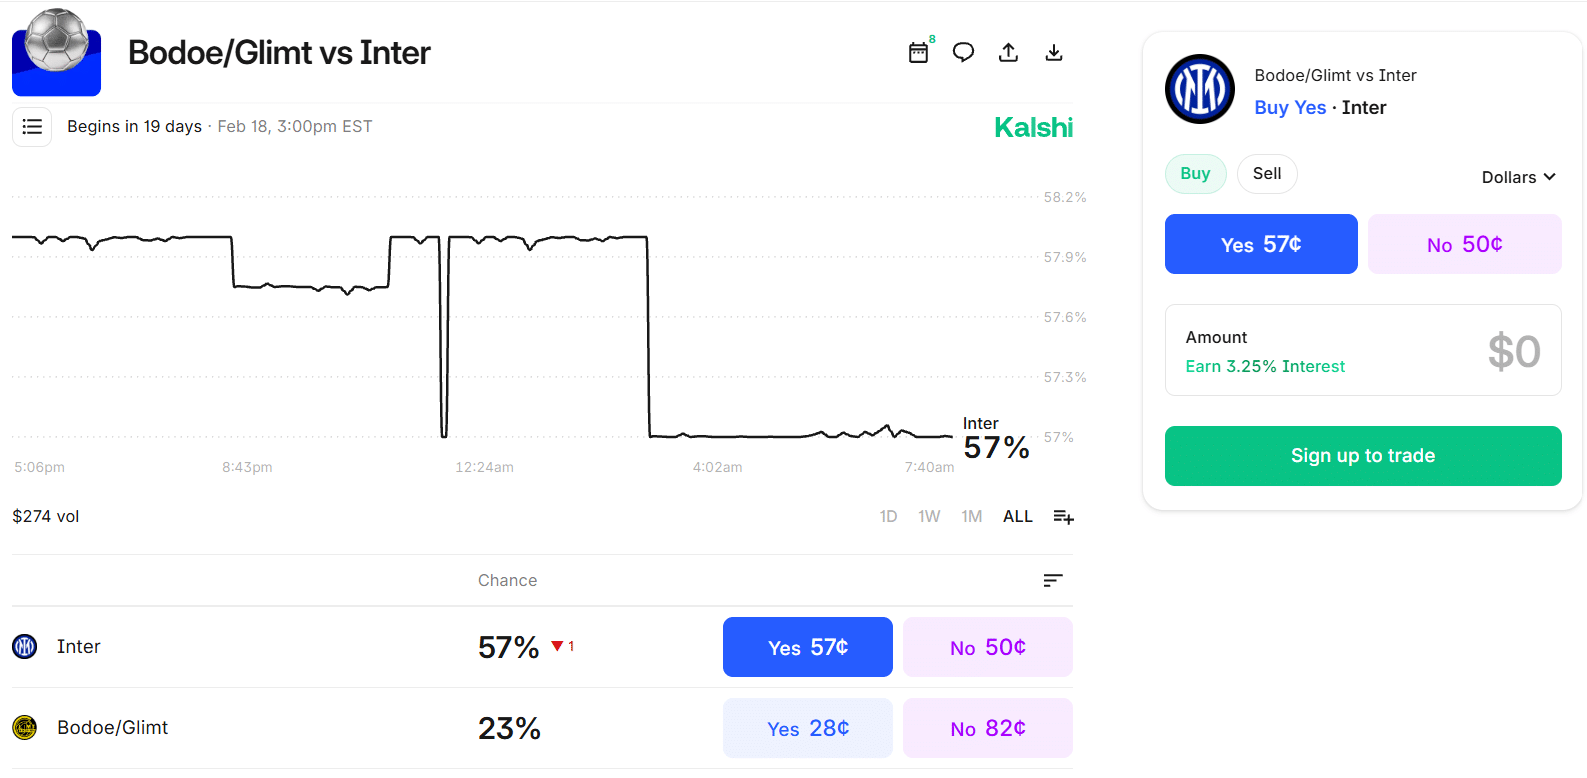
Task: Select No 50¢ option in trade panel
Action: click(x=1464, y=244)
